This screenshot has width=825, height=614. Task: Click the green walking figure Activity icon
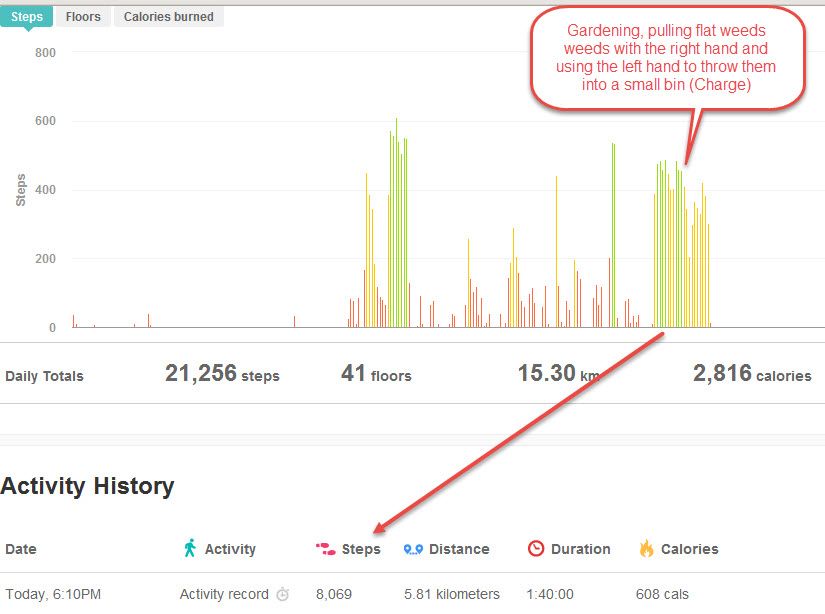tap(190, 548)
